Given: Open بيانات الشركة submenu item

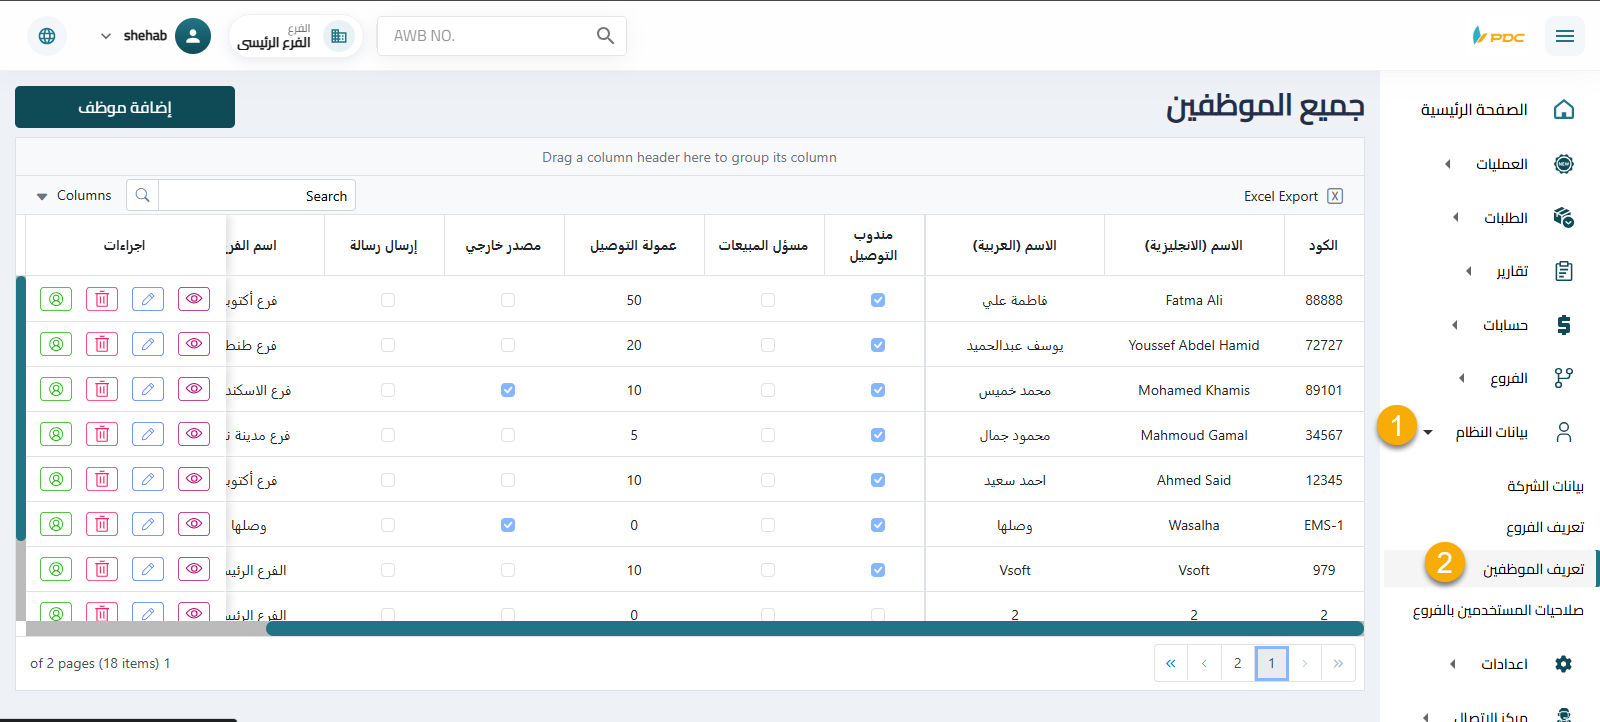Looking at the screenshot, I should click(1545, 486).
